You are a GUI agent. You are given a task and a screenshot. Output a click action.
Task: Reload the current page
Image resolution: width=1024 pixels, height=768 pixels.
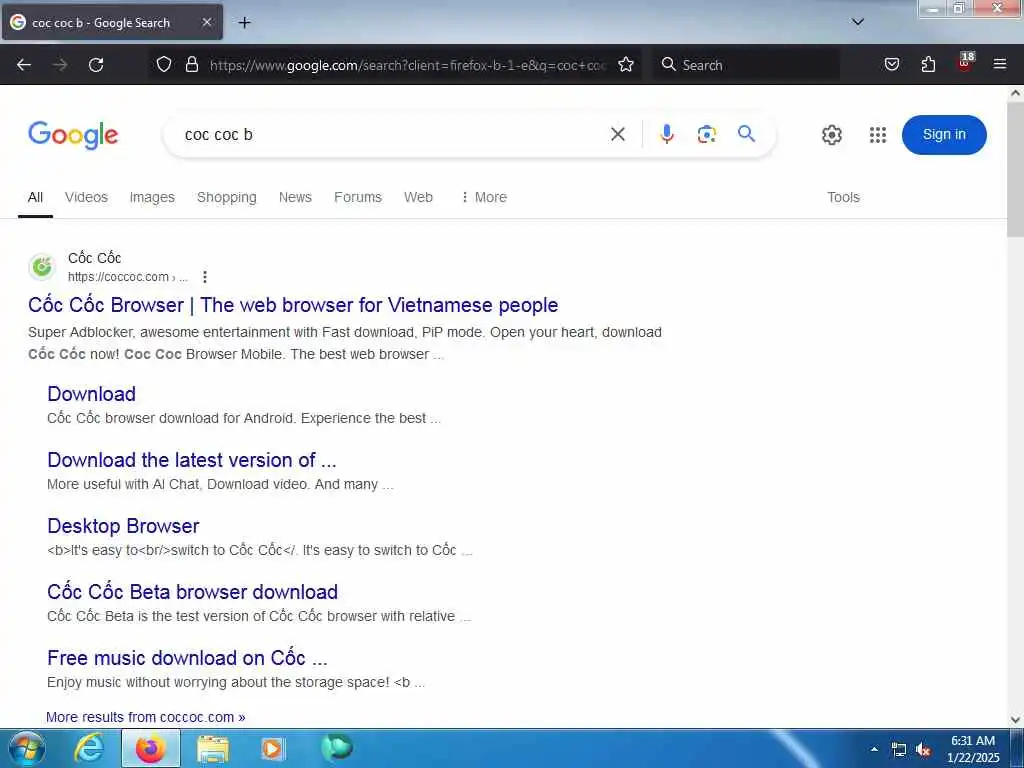(96, 65)
